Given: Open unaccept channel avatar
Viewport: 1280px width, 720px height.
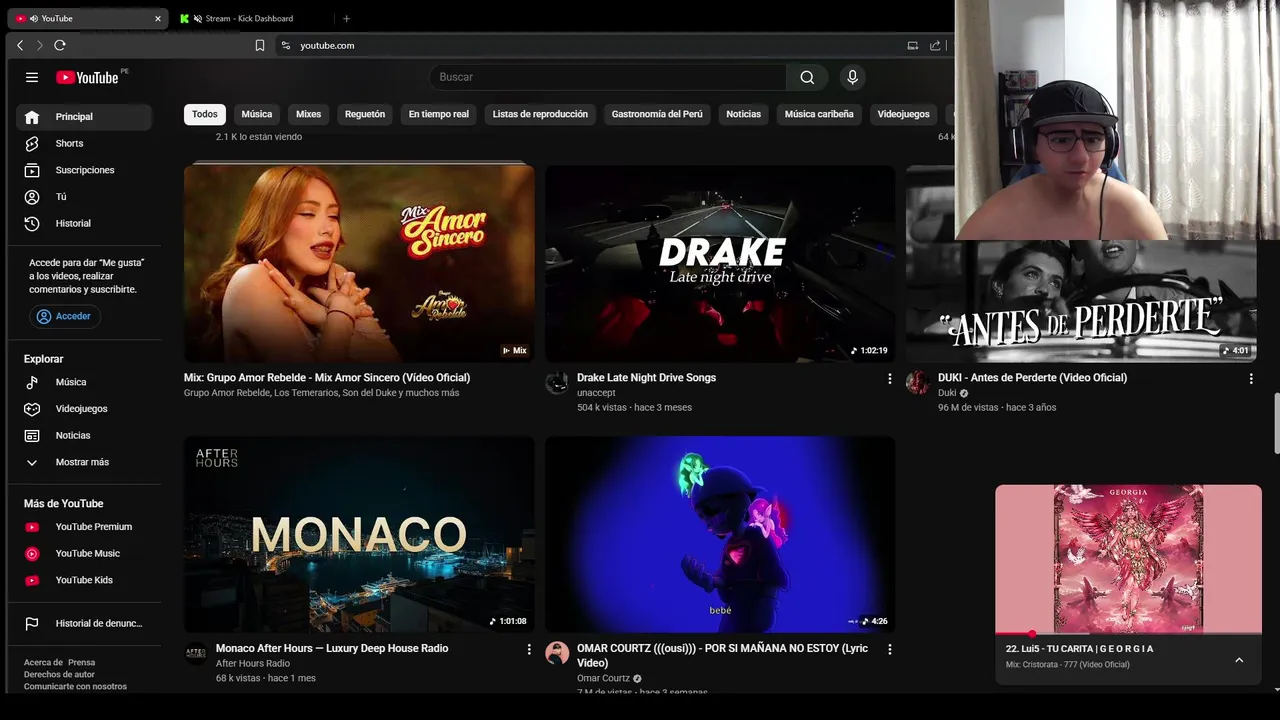Looking at the screenshot, I should pyautogui.click(x=557, y=383).
